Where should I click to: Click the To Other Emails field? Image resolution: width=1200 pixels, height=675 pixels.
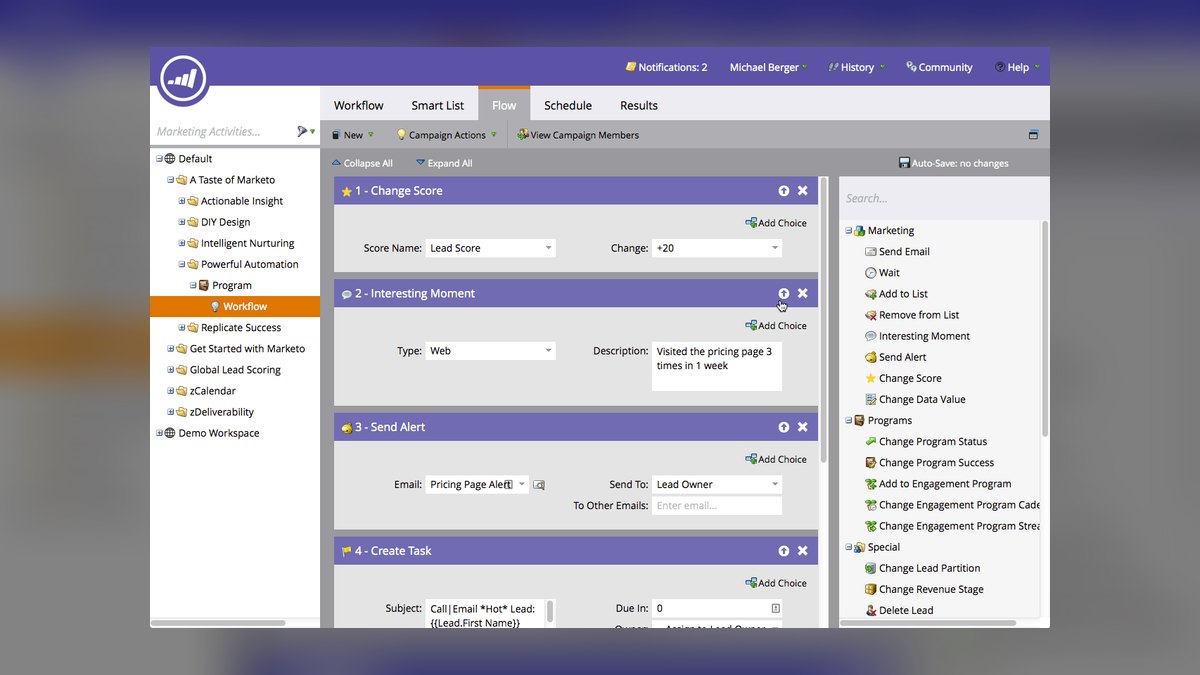(717, 506)
